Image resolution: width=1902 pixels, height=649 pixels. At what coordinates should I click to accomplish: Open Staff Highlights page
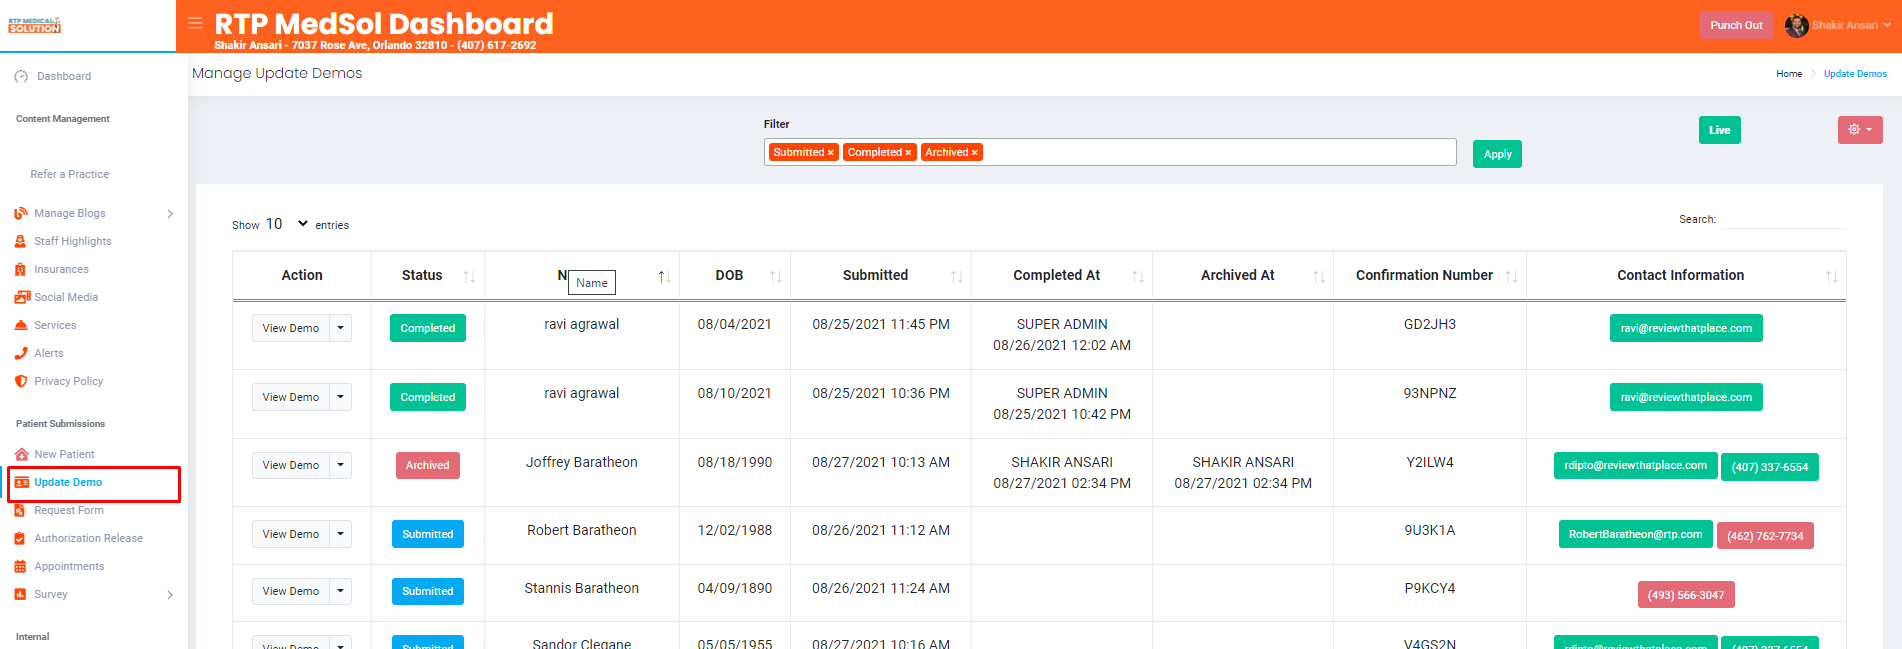tap(73, 241)
